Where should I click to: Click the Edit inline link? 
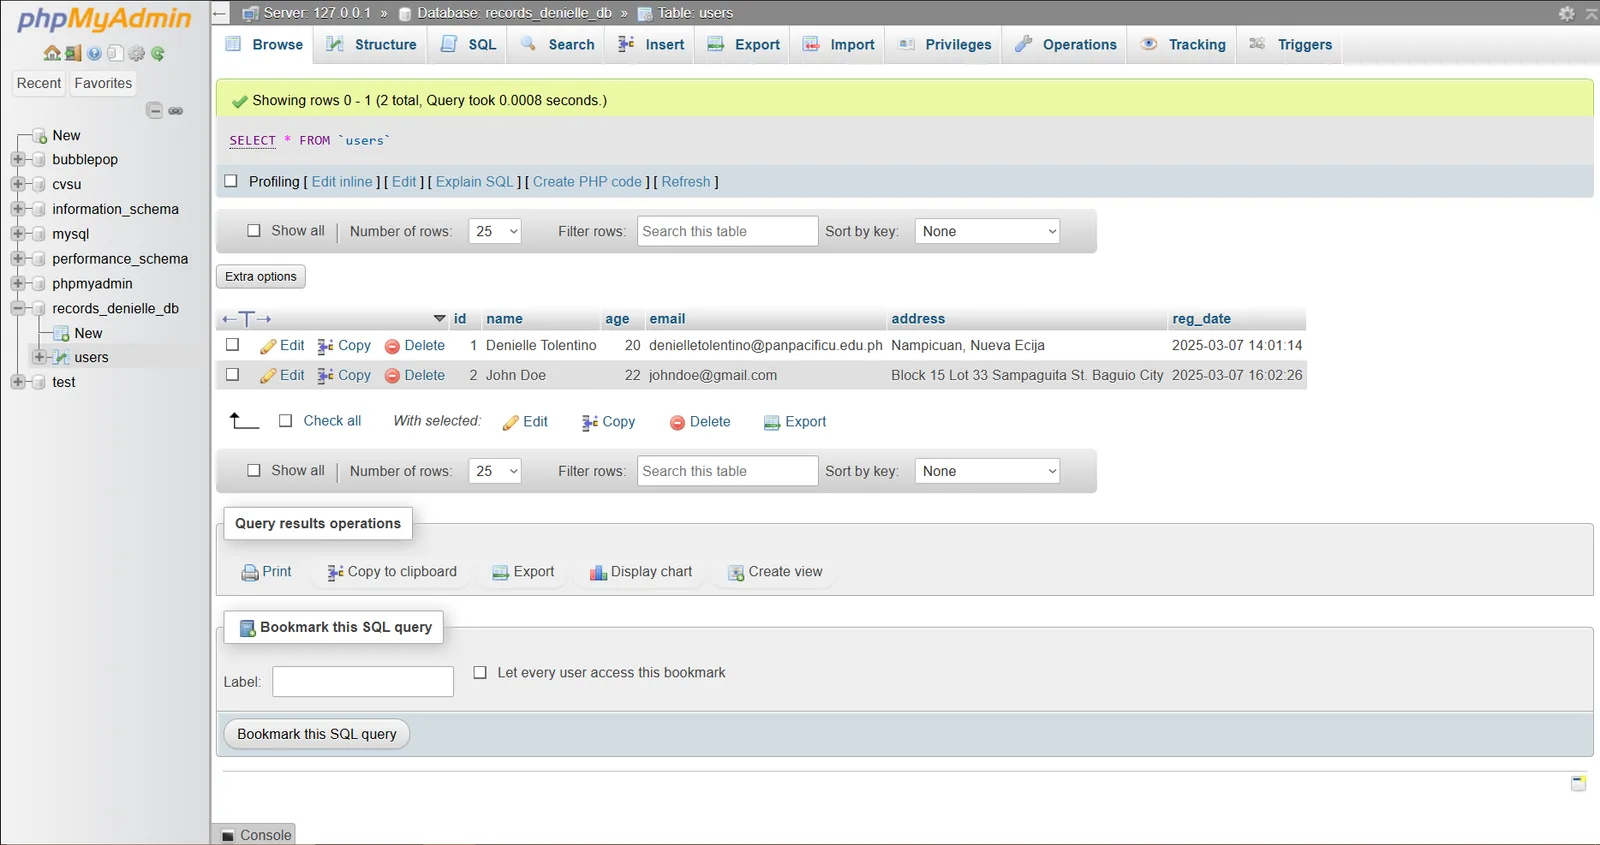pos(342,182)
